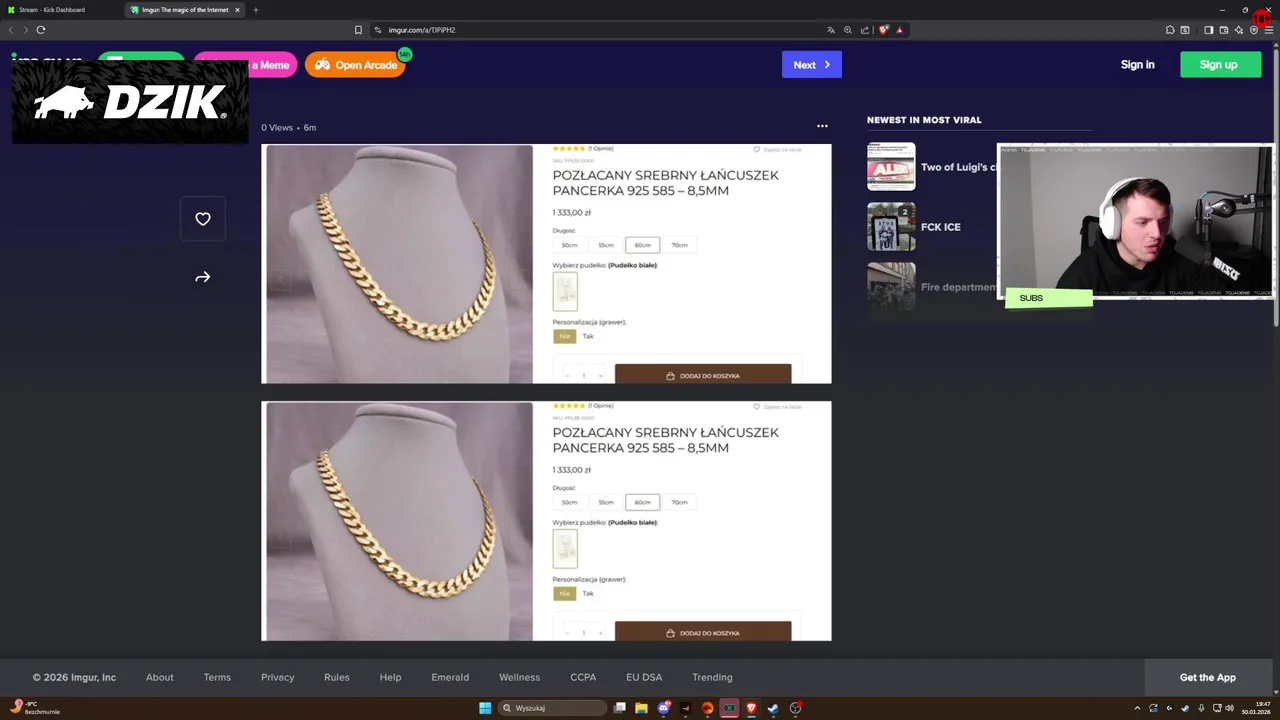The width and height of the screenshot is (1280, 720).
Task: Click the Trending footer link
Action: point(712,677)
